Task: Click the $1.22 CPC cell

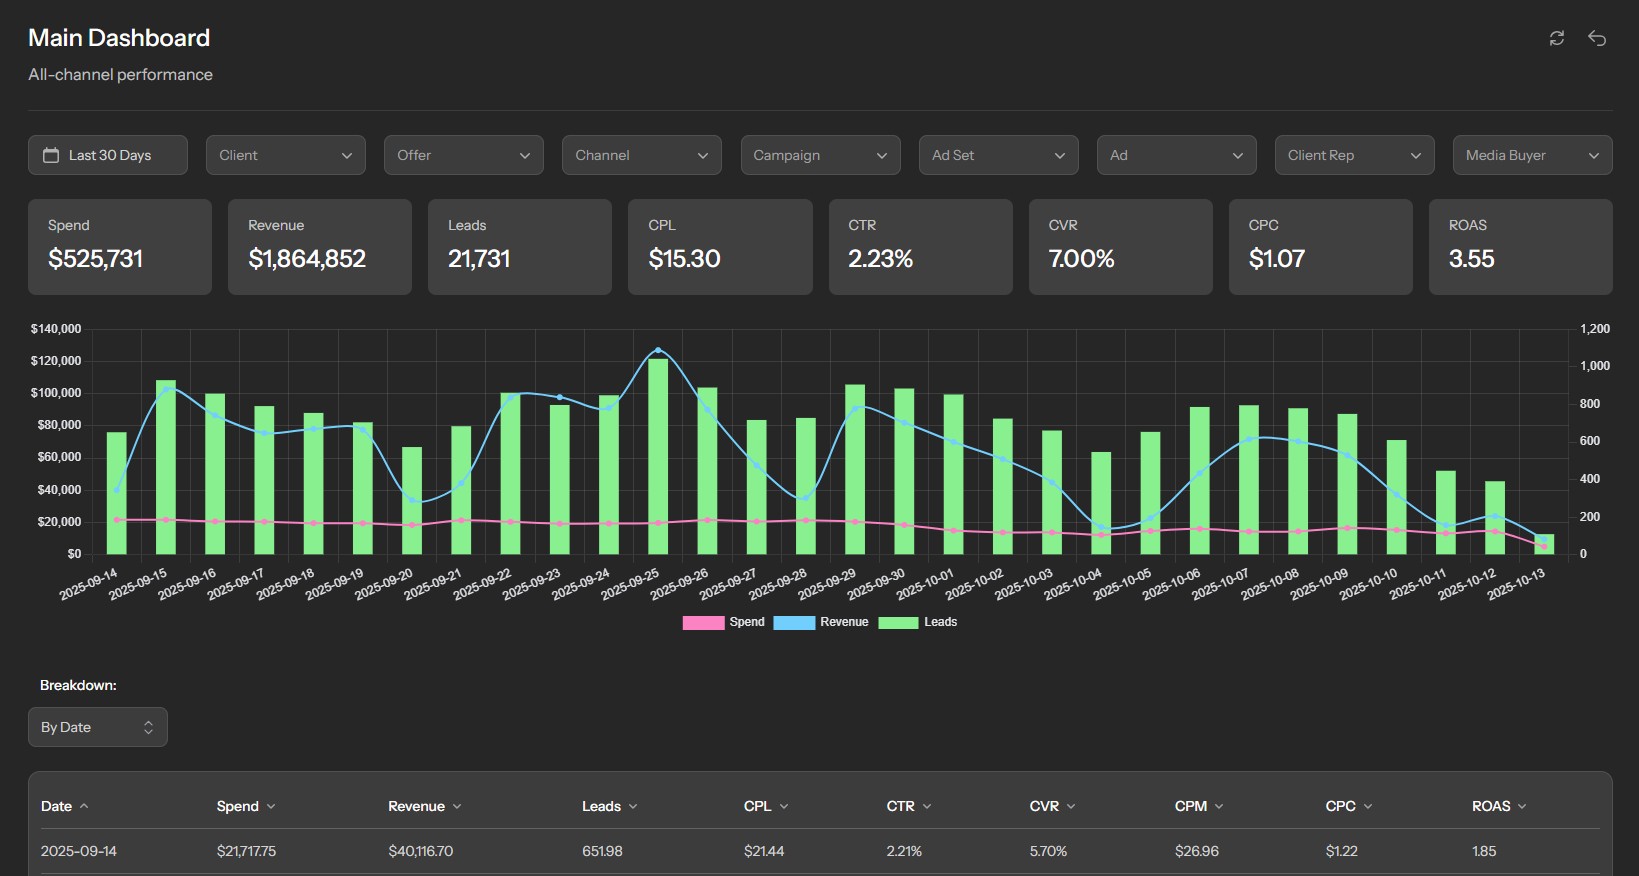Action: click(x=1342, y=851)
